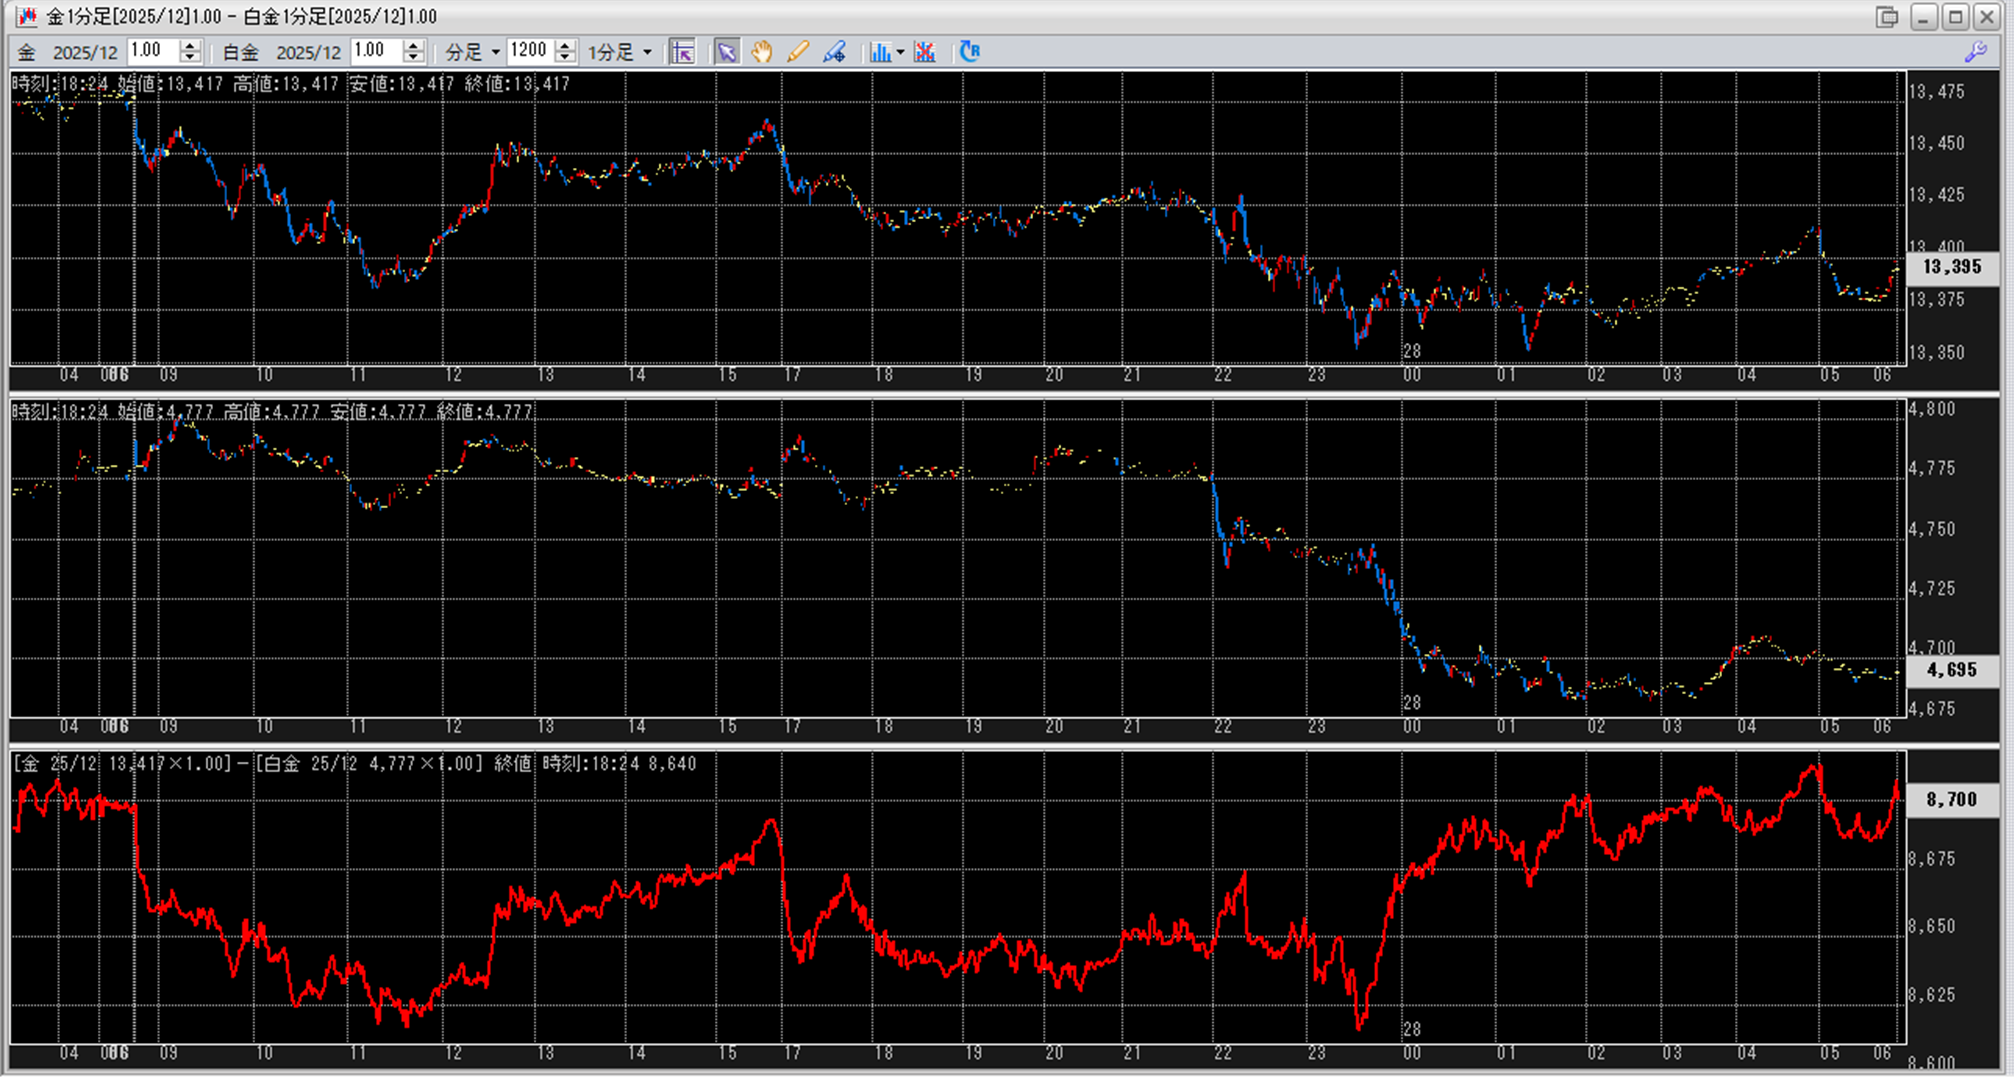The width and height of the screenshot is (2014, 1078).
Task: Click the 13,395 current price marker
Action: click(1951, 267)
